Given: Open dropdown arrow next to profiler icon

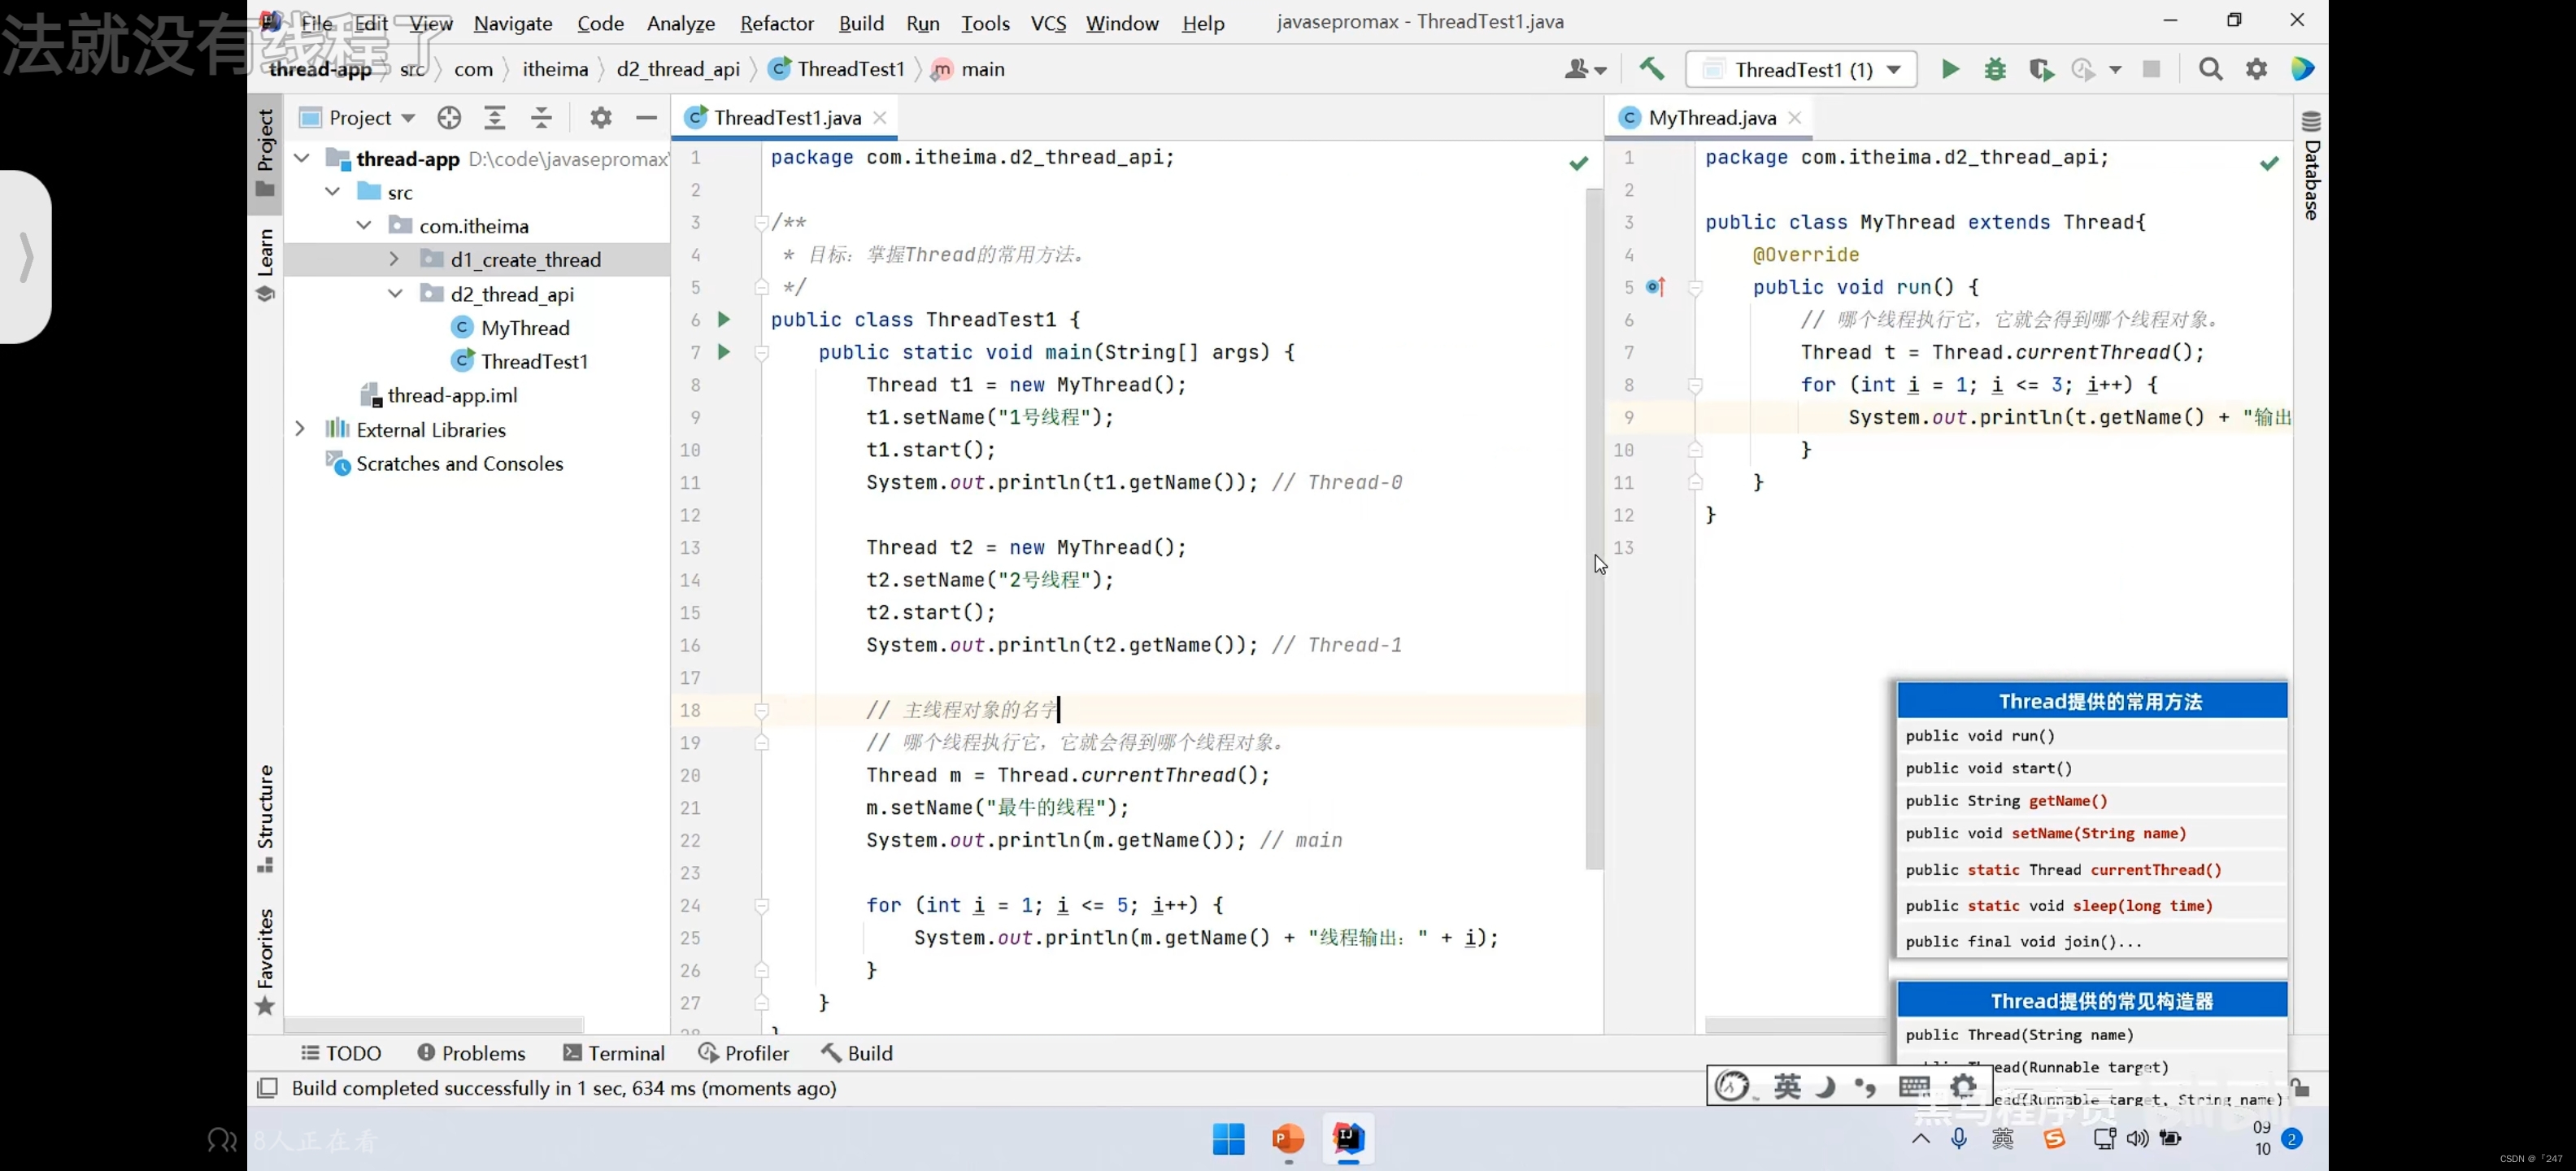Looking at the screenshot, I should (2115, 69).
